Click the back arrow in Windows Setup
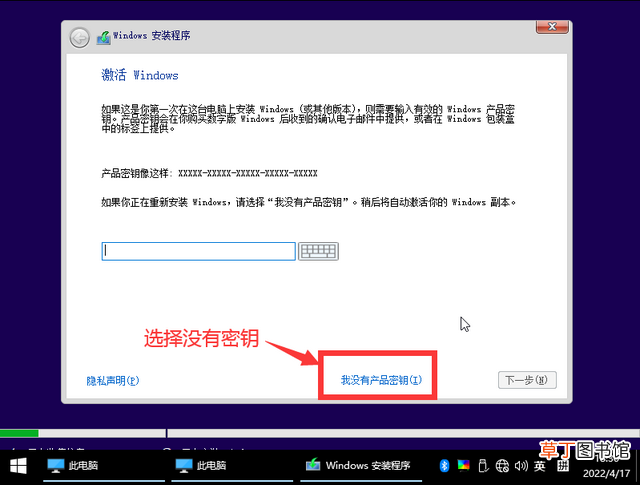The image size is (640, 485). coord(79,38)
